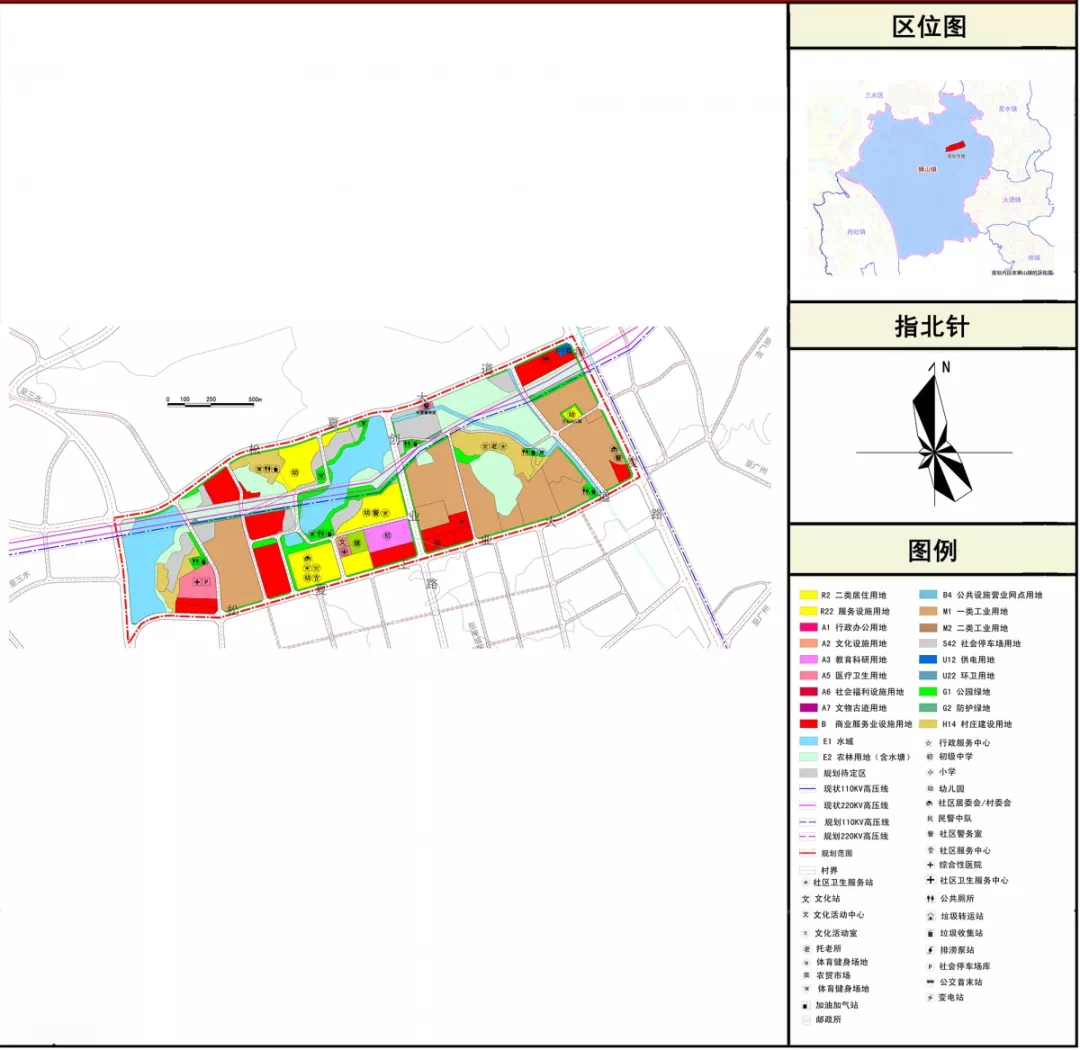The height and width of the screenshot is (1050, 1080).
Task: Click the 图例 legend heading
Action: (x=931, y=550)
